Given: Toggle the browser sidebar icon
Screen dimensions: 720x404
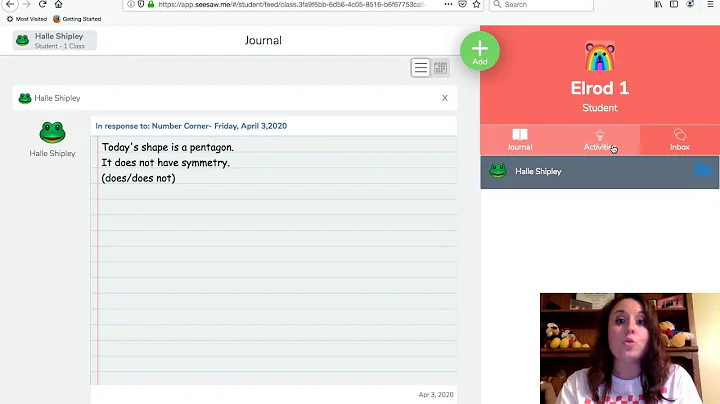Looking at the screenshot, I should pos(674,4).
